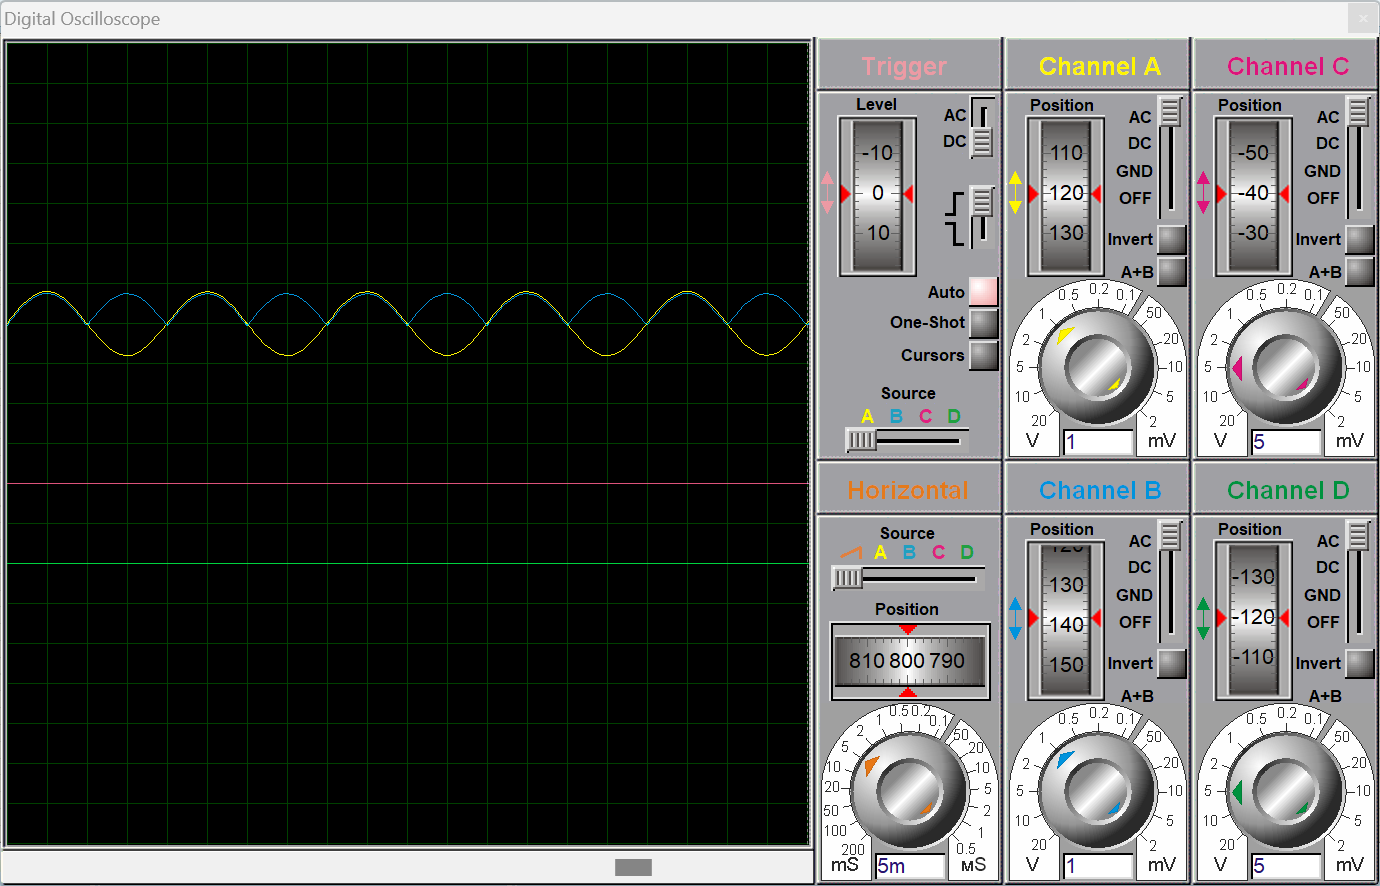Click the Trigger Level thumbwheel
Screen dimensions: 1380x886
coord(877,196)
